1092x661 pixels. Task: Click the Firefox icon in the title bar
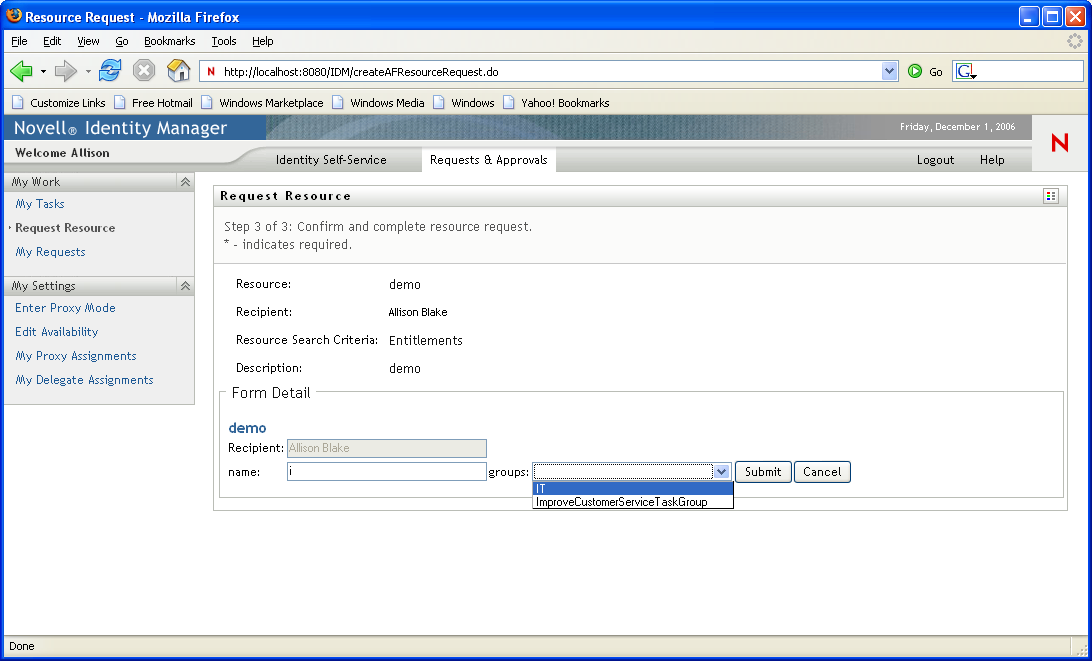14,16
